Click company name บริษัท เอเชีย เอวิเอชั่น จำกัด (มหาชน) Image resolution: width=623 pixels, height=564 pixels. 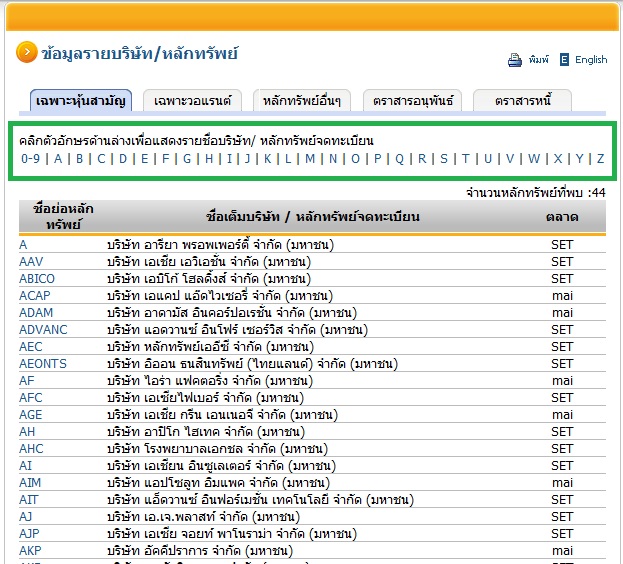click(209, 262)
